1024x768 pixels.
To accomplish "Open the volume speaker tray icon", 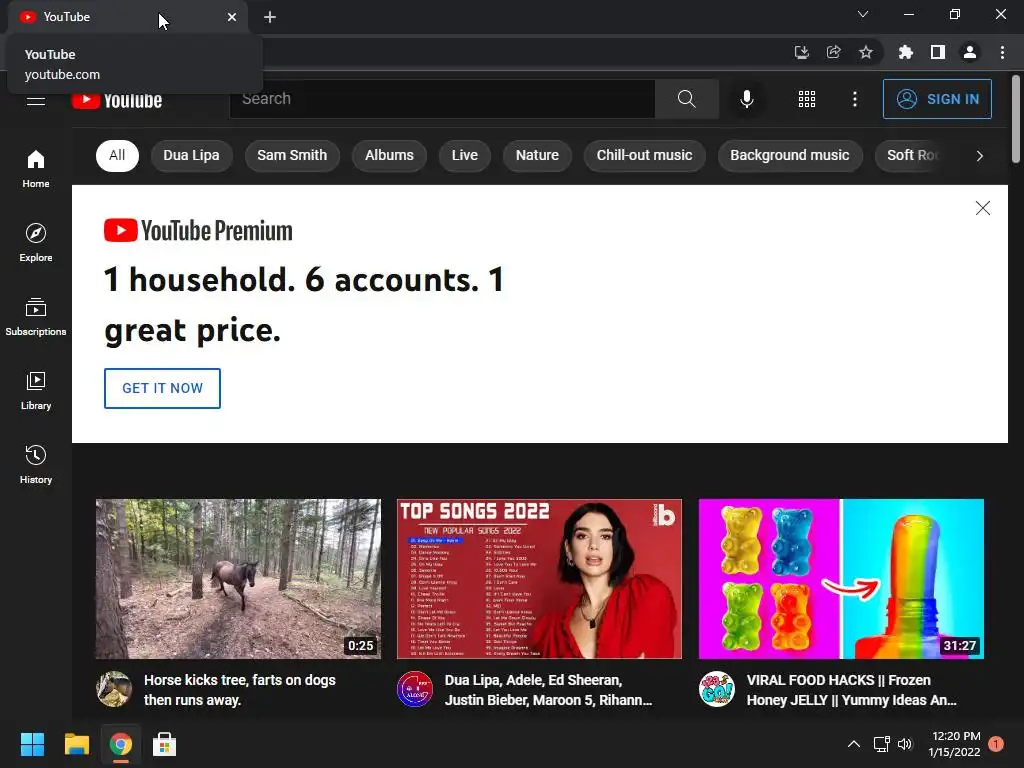I will pyautogui.click(x=905, y=744).
